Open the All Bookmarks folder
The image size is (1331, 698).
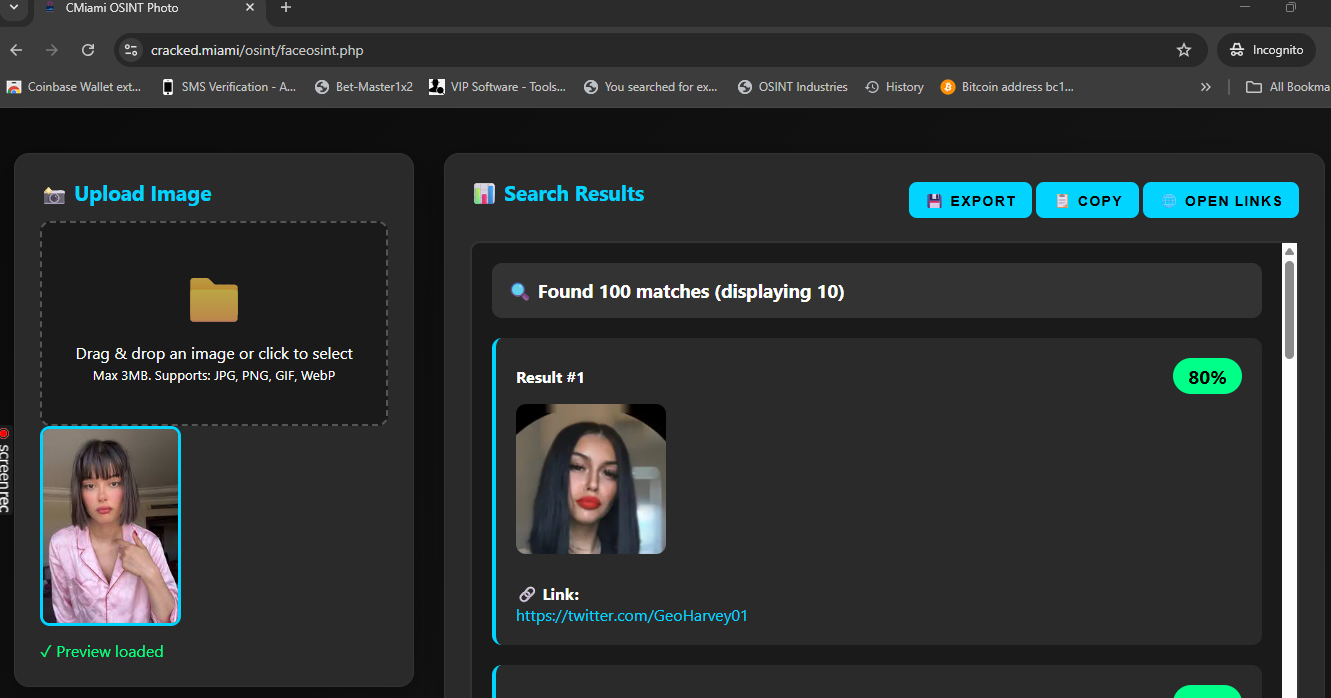[x=1288, y=87]
